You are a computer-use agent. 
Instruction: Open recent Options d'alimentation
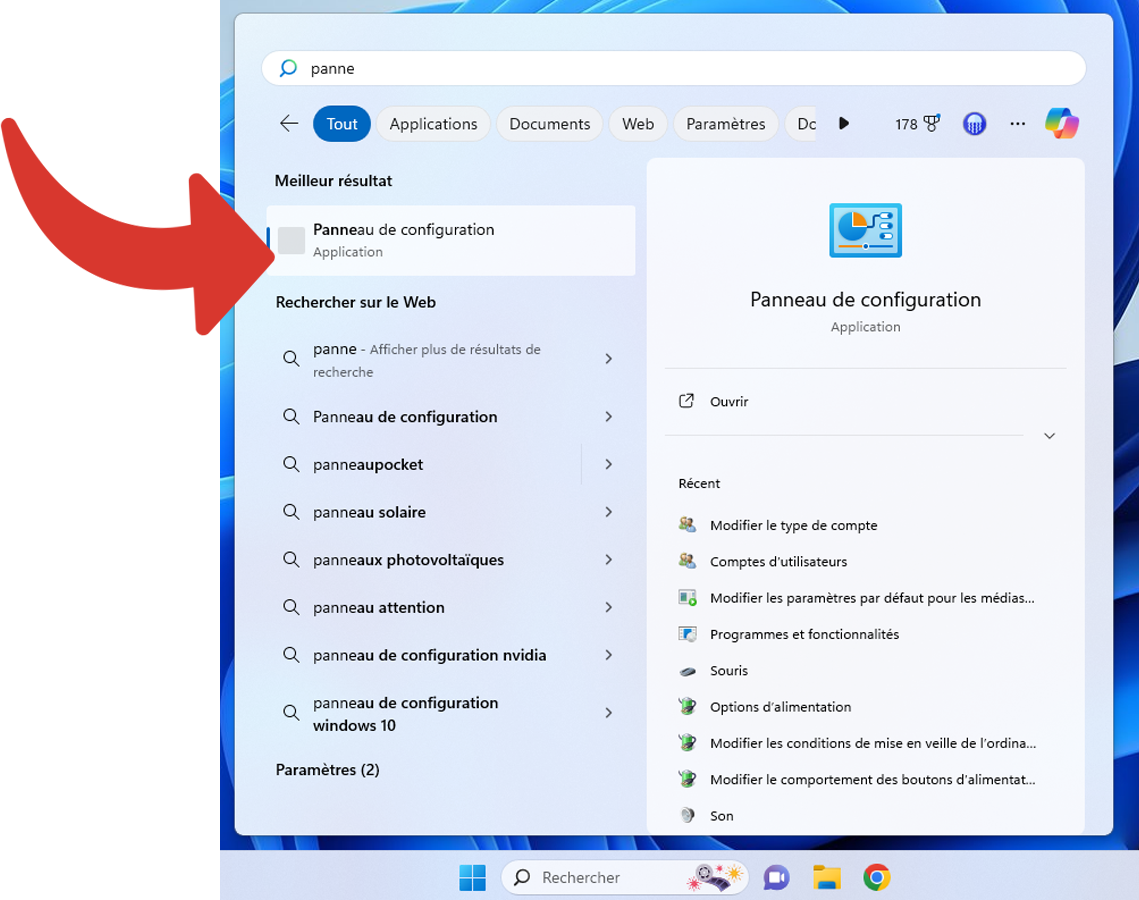780,706
